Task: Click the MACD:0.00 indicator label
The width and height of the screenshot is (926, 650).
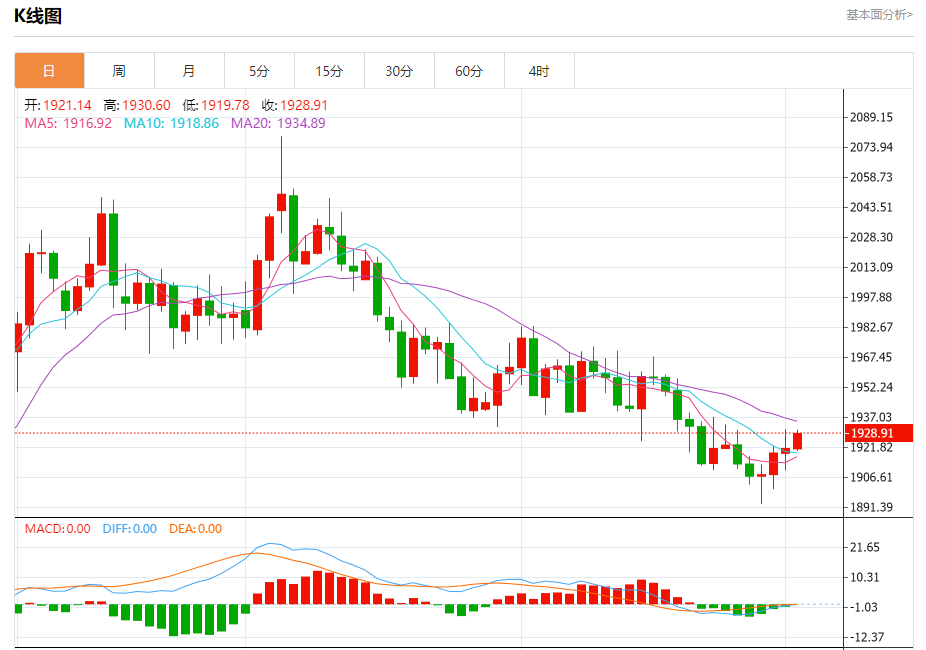Action: [57, 529]
